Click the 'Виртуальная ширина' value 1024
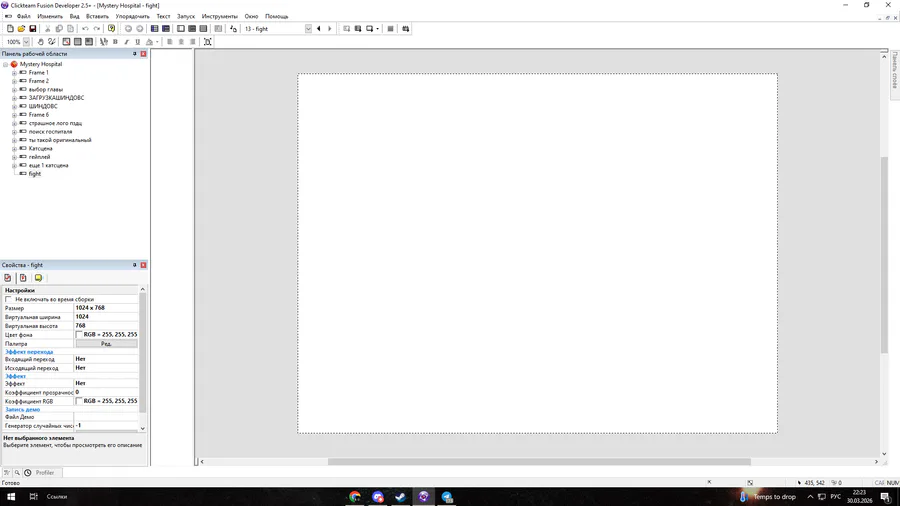 click(x=106, y=317)
